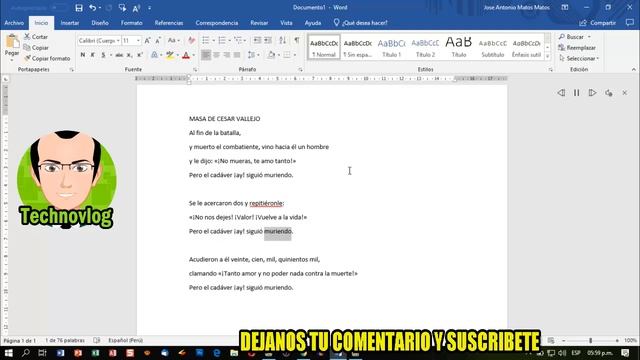Apply yellow text highlight color
The height and width of the screenshot is (360, 640).
click(x=170, y=55)
